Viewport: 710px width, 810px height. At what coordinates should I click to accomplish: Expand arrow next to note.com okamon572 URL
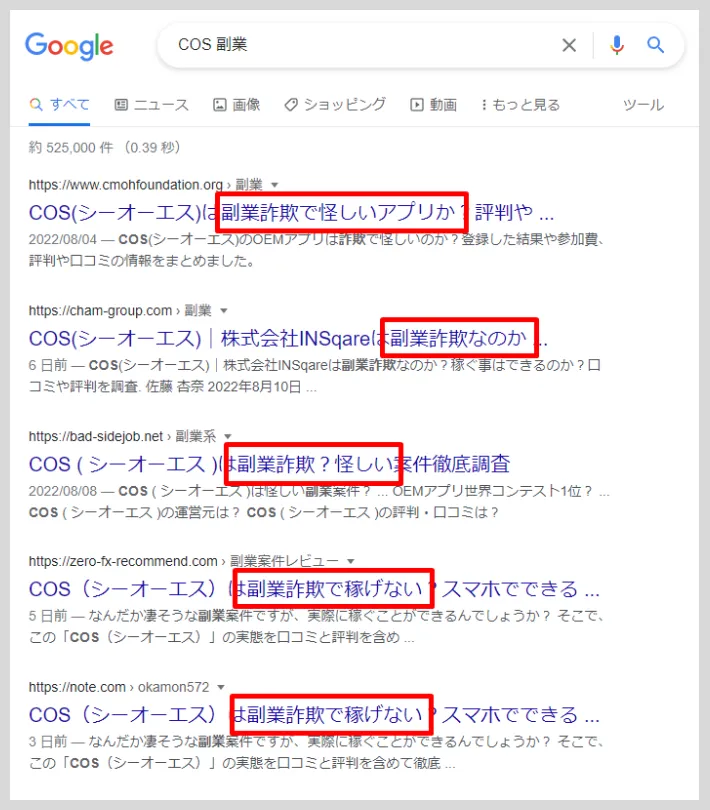222,687
